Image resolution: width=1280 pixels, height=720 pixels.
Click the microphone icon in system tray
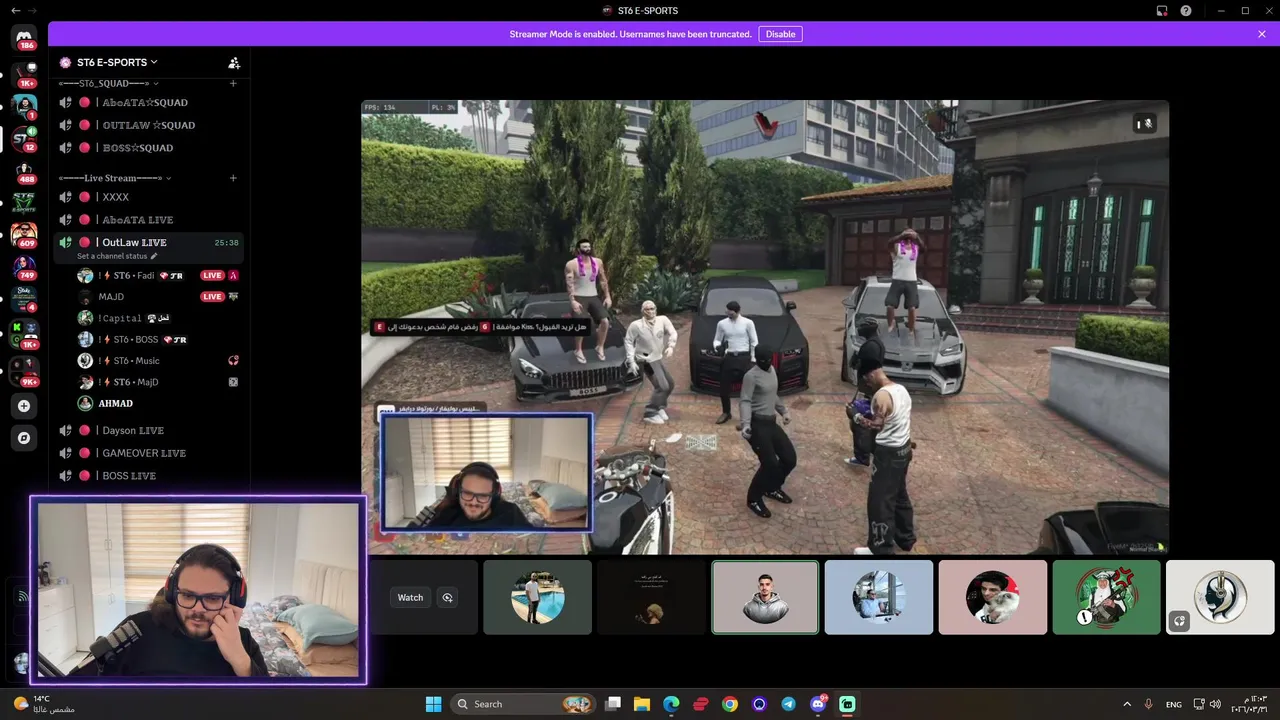[x=1149, y=704]
